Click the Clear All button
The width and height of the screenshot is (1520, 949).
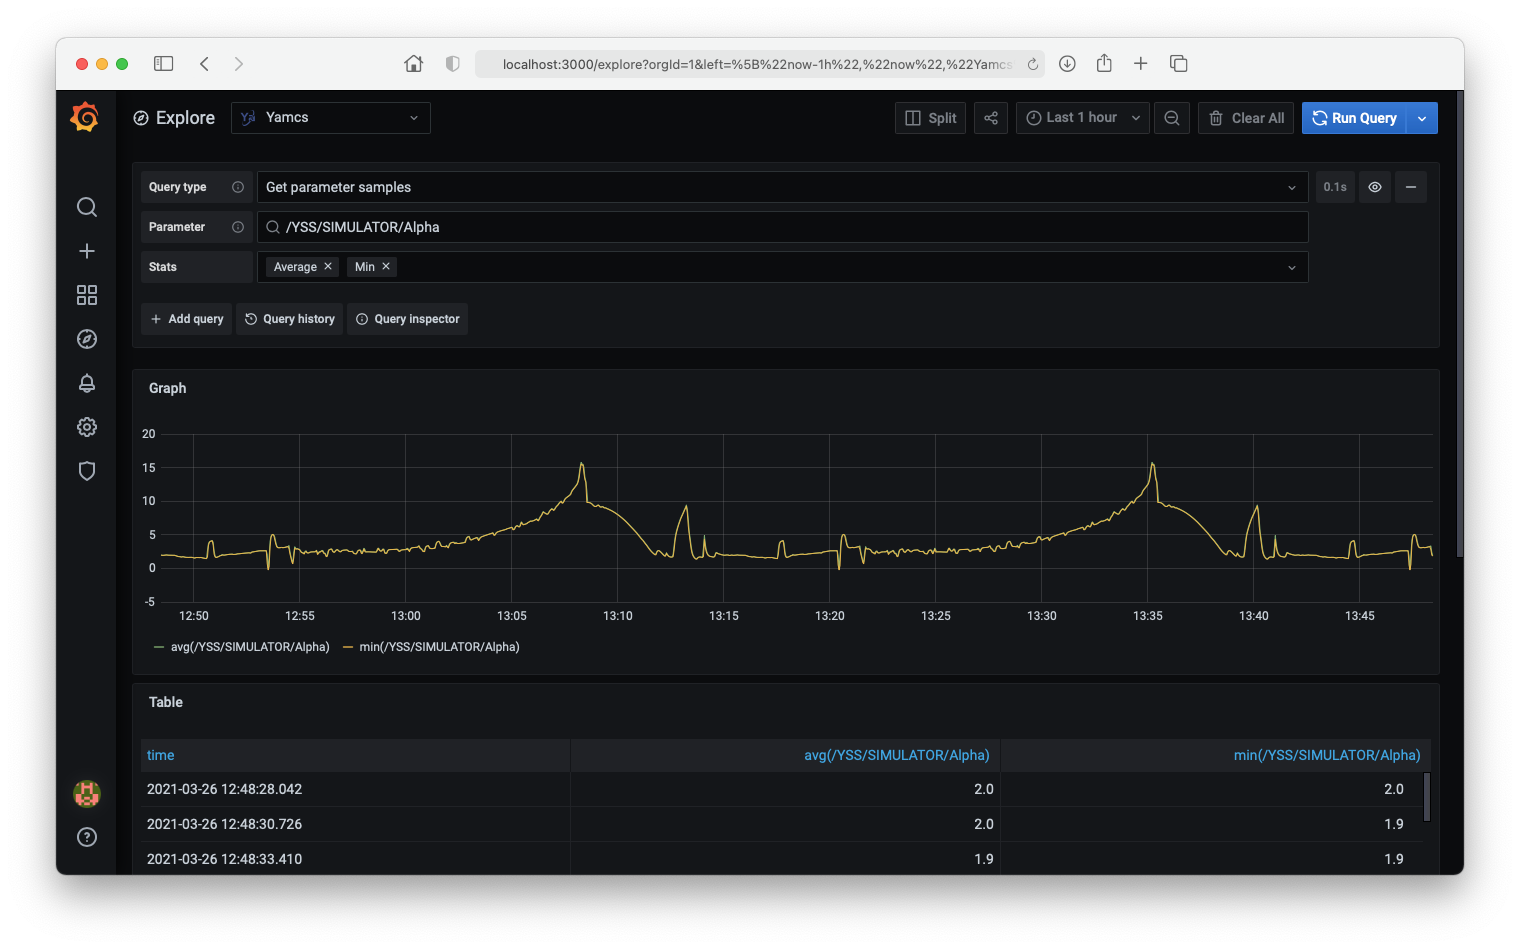[1246, 118]
